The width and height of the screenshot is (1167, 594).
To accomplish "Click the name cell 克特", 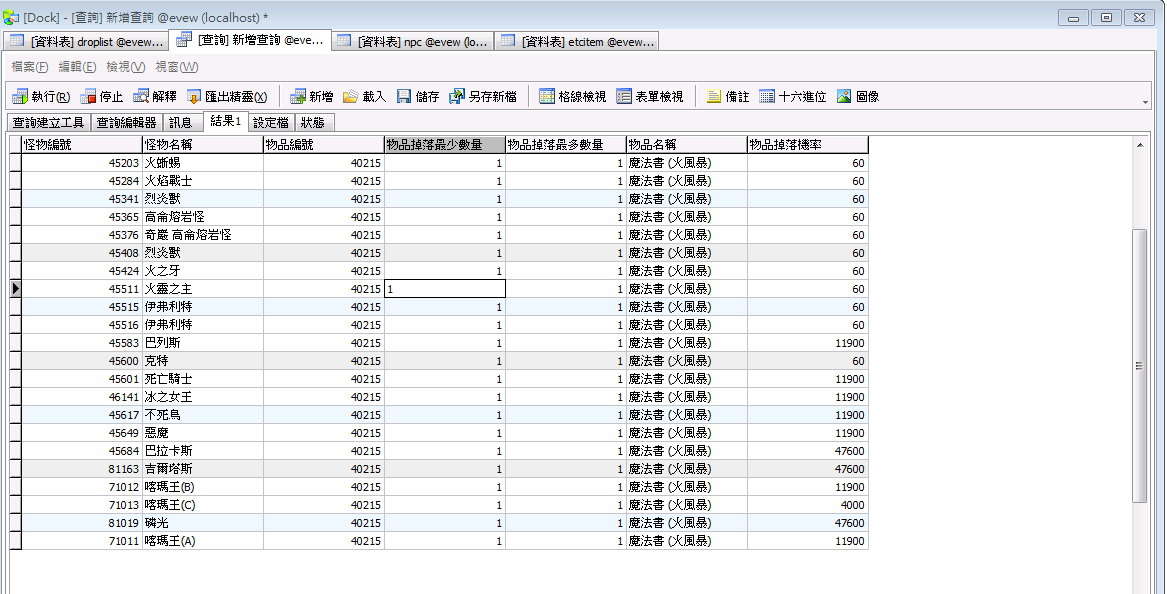I will 202,361.
